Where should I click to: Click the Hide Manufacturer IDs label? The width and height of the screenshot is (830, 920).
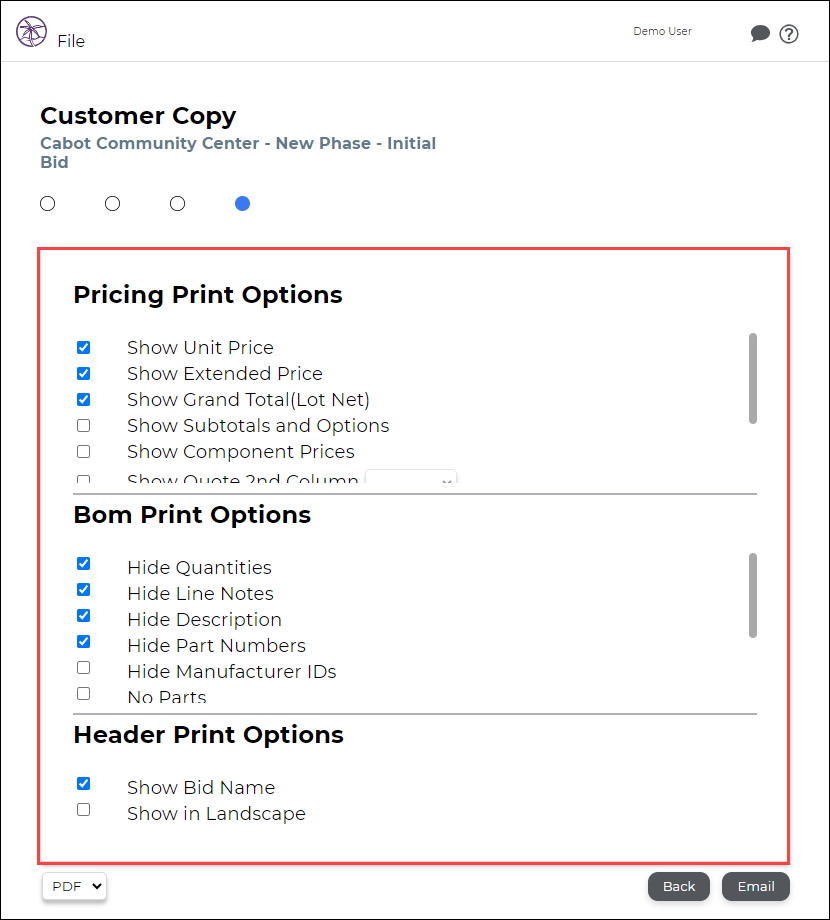click(232, 671)
